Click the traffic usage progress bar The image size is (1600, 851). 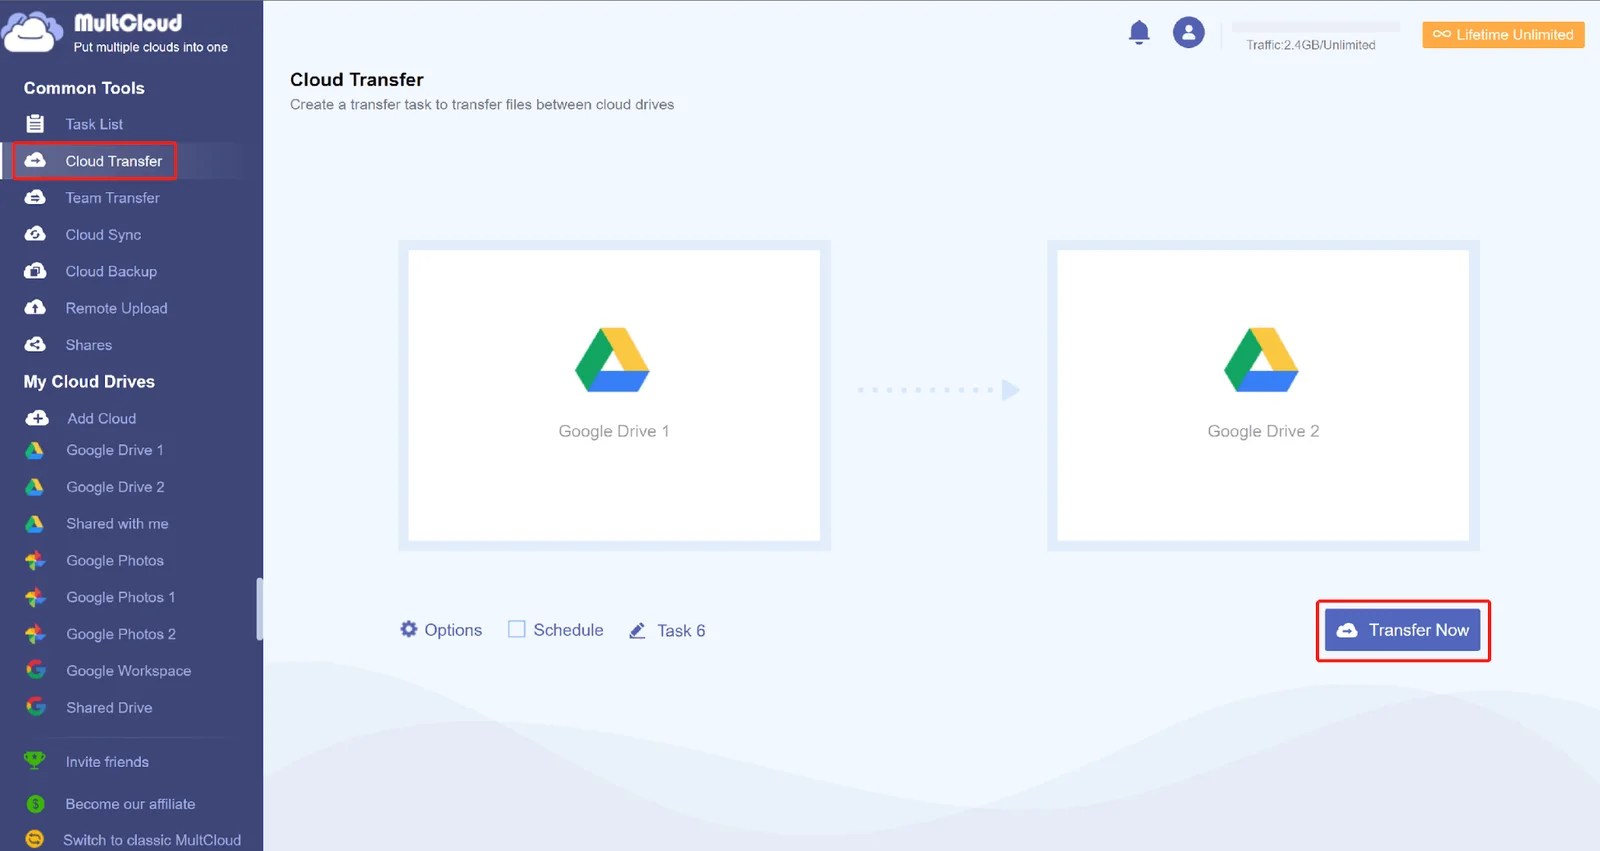1315,26
